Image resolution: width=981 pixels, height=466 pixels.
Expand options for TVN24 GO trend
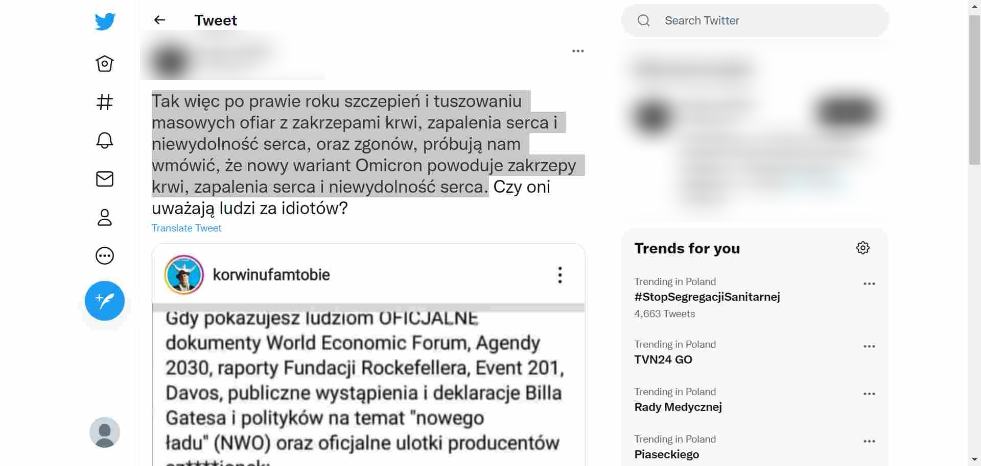(x=869, y=346)
